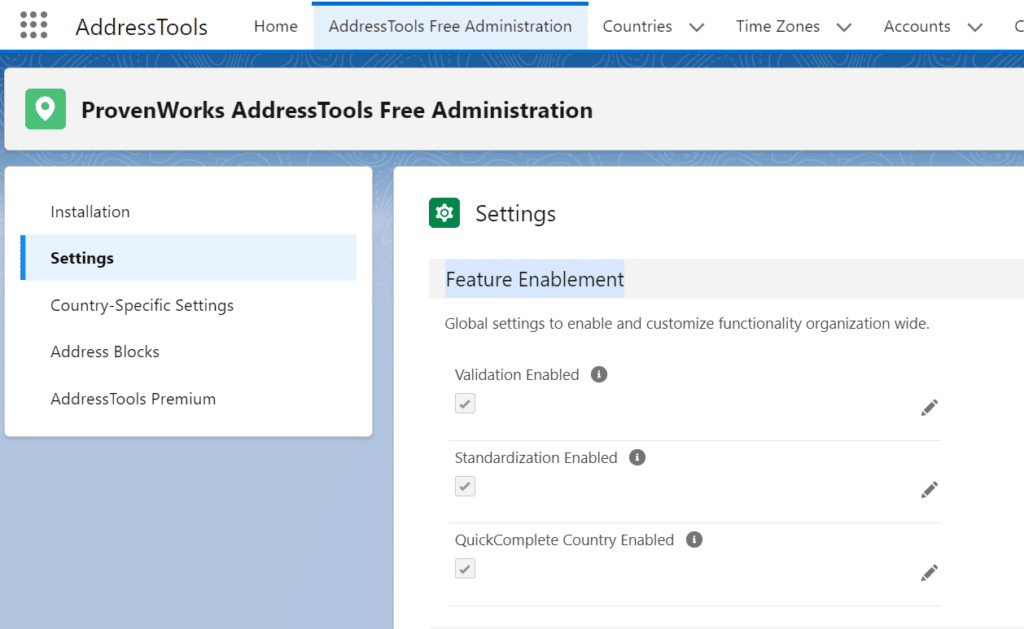Go to the Home tab
The width and height of the screenshot is (1024, 629).
click(x=275, y=26)
